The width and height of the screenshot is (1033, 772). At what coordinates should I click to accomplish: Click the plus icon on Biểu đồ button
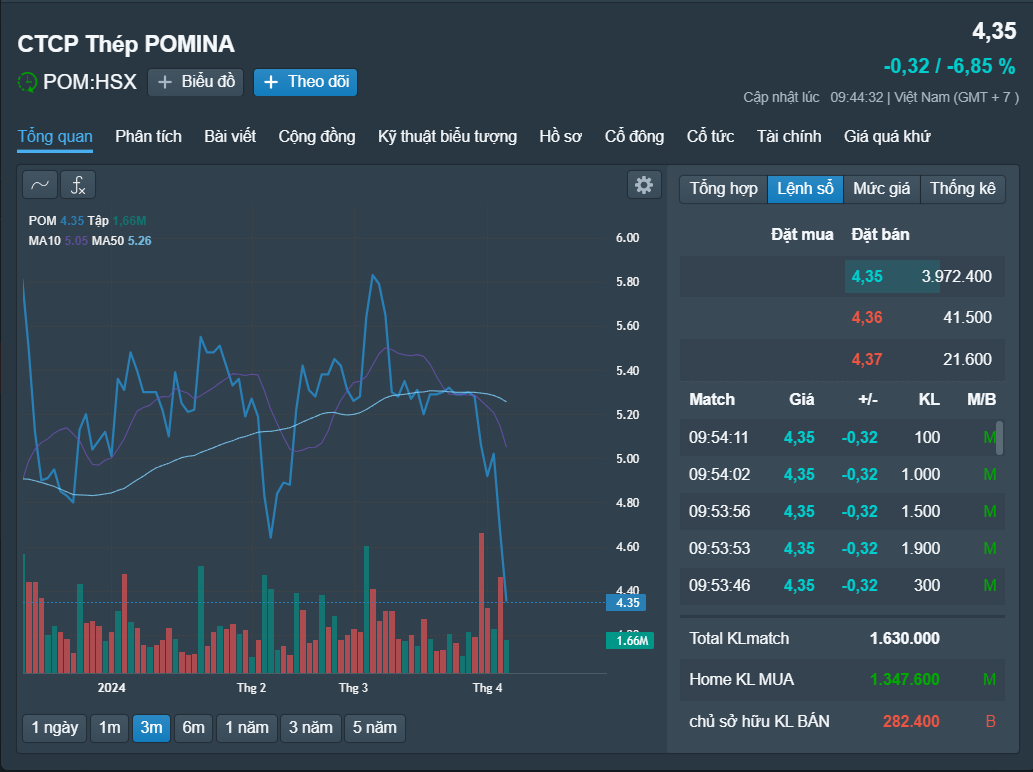tap(166, 82)
